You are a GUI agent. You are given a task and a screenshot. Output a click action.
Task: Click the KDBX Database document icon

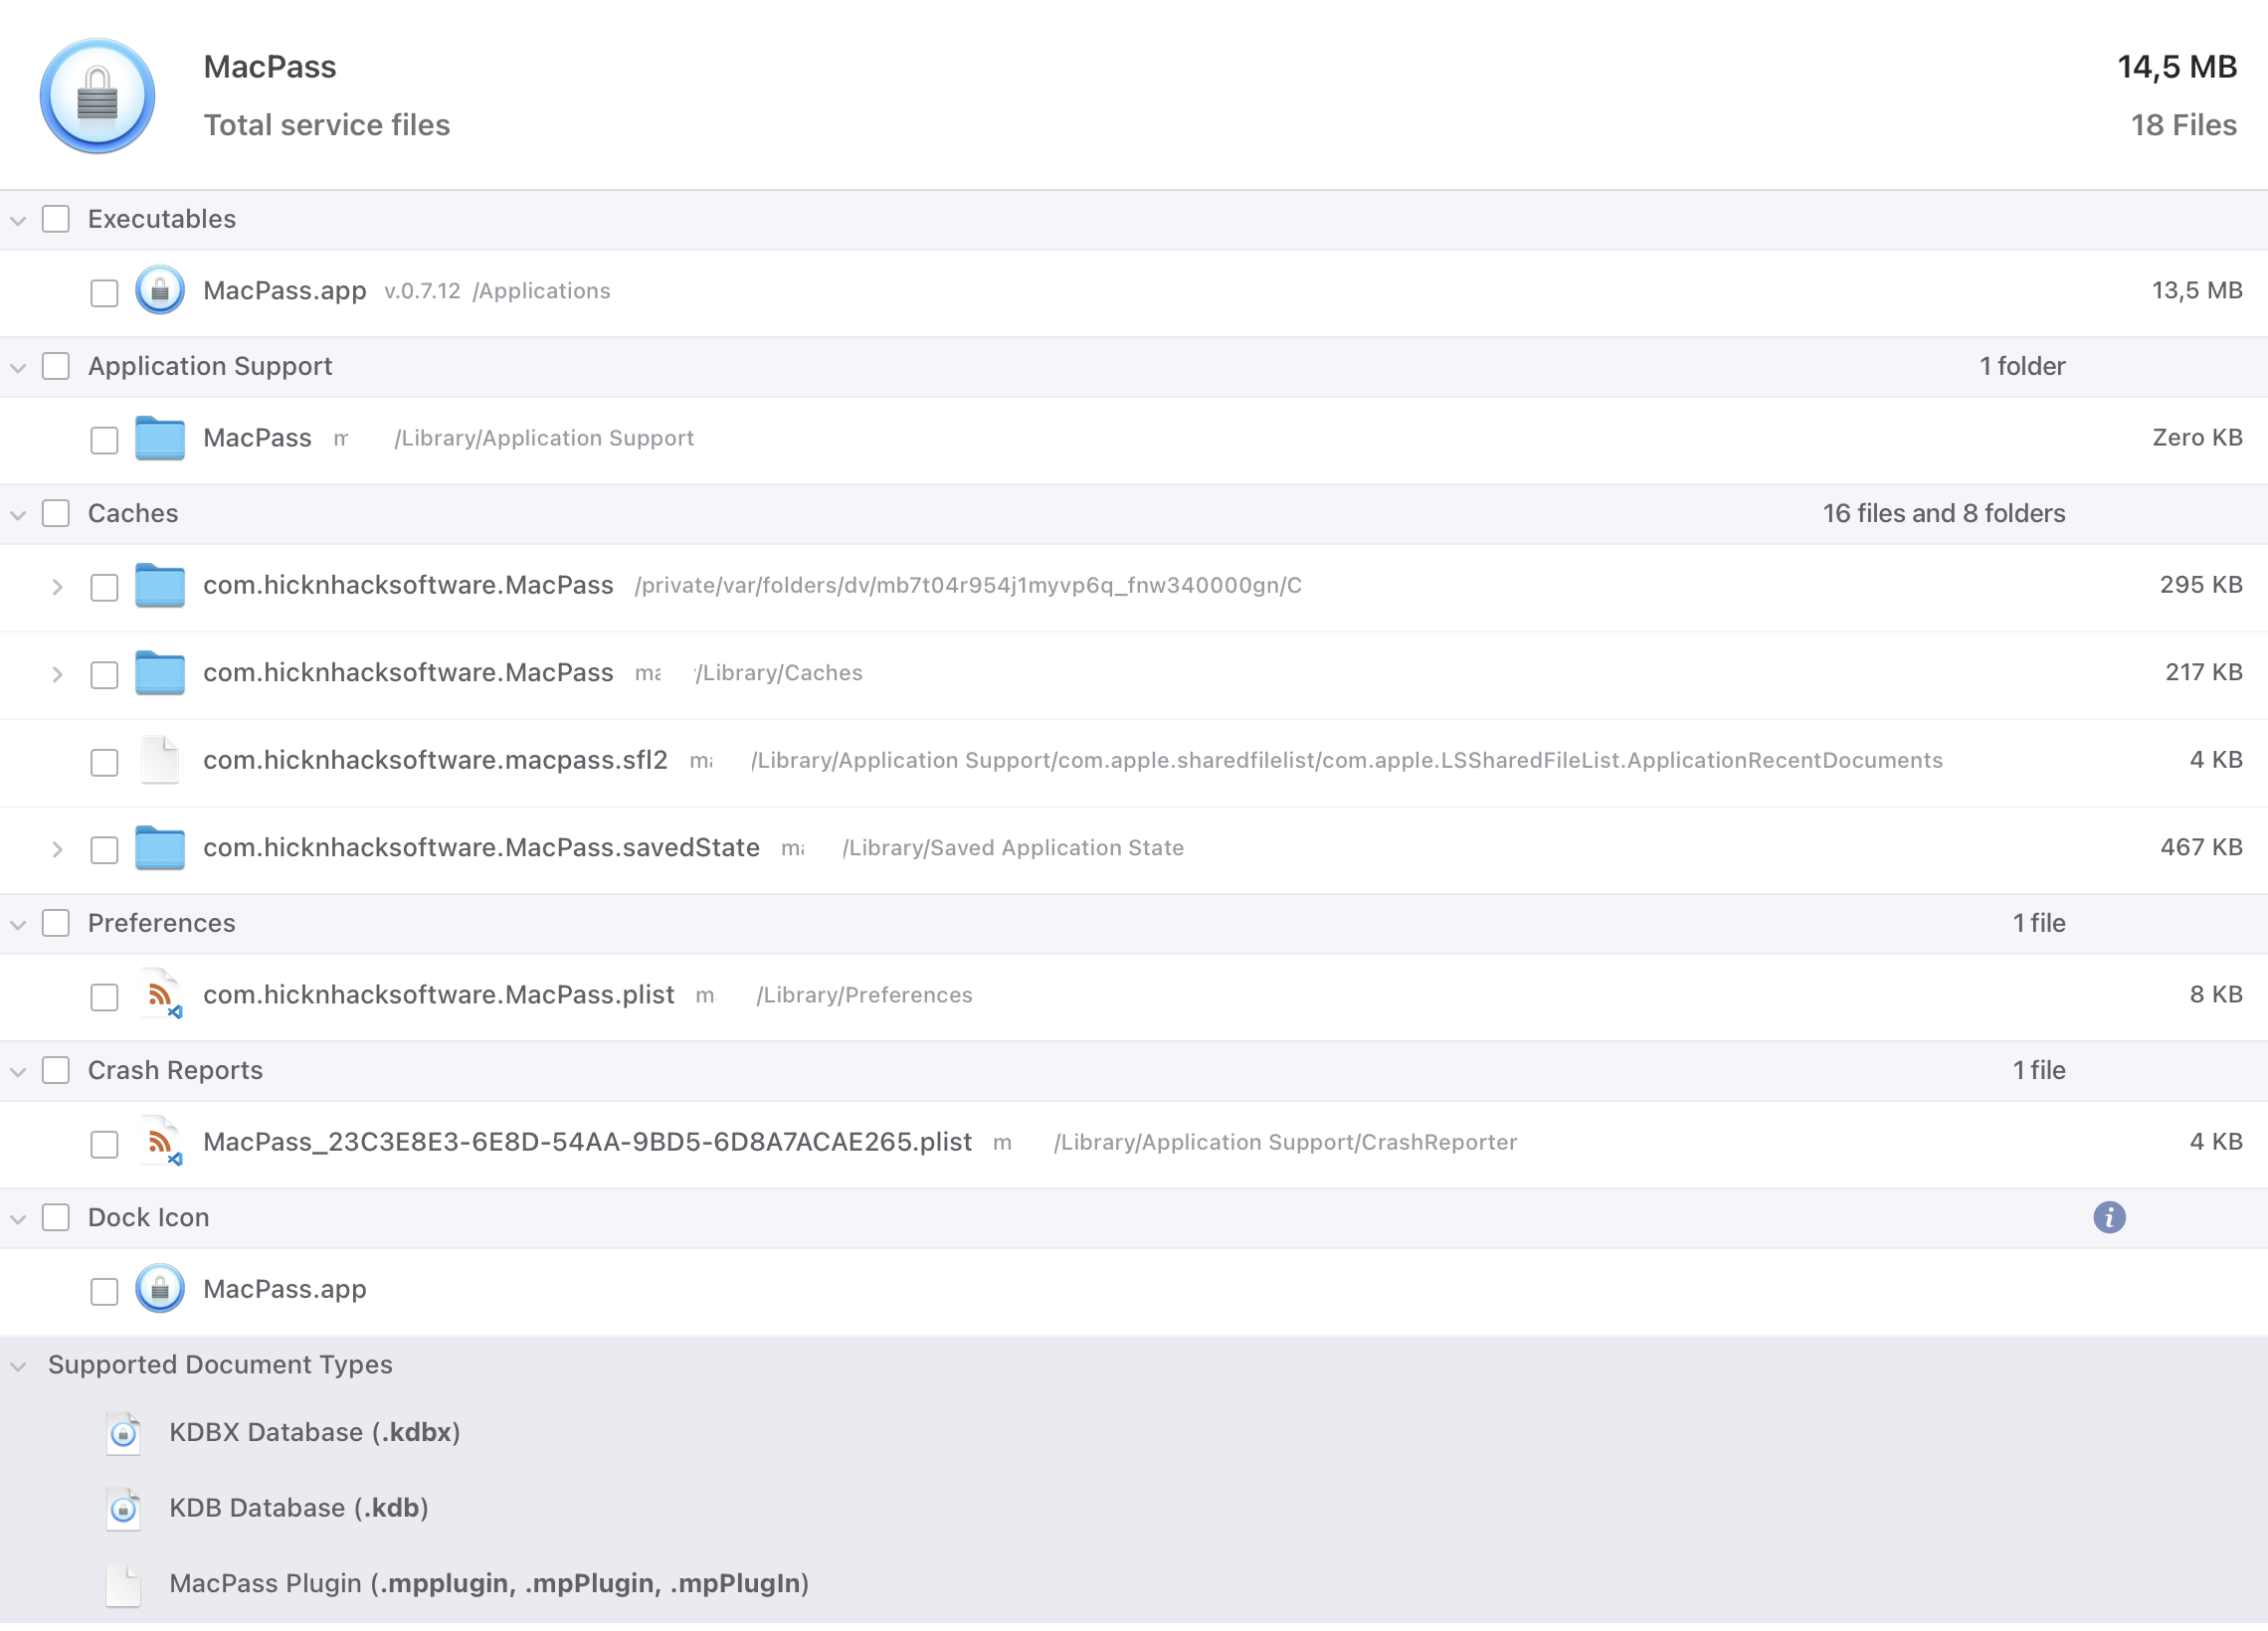122,1433
